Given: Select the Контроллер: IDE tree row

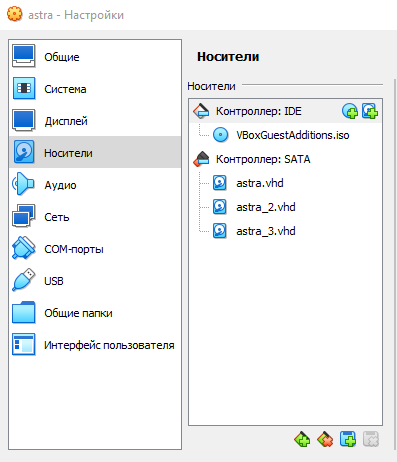Looking at the screenshot, I should click(x=285, y=111).
